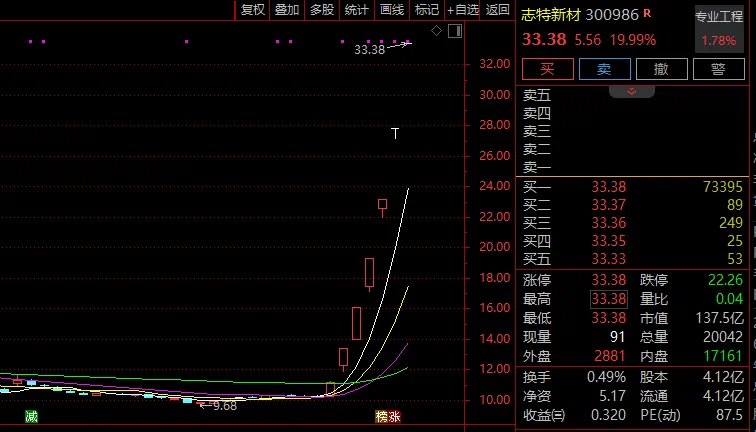The height and width of the screenshot is (432, 756).
Task: Click the 警 price alert button
Action: pyautogui.click(x=718, y=69)
